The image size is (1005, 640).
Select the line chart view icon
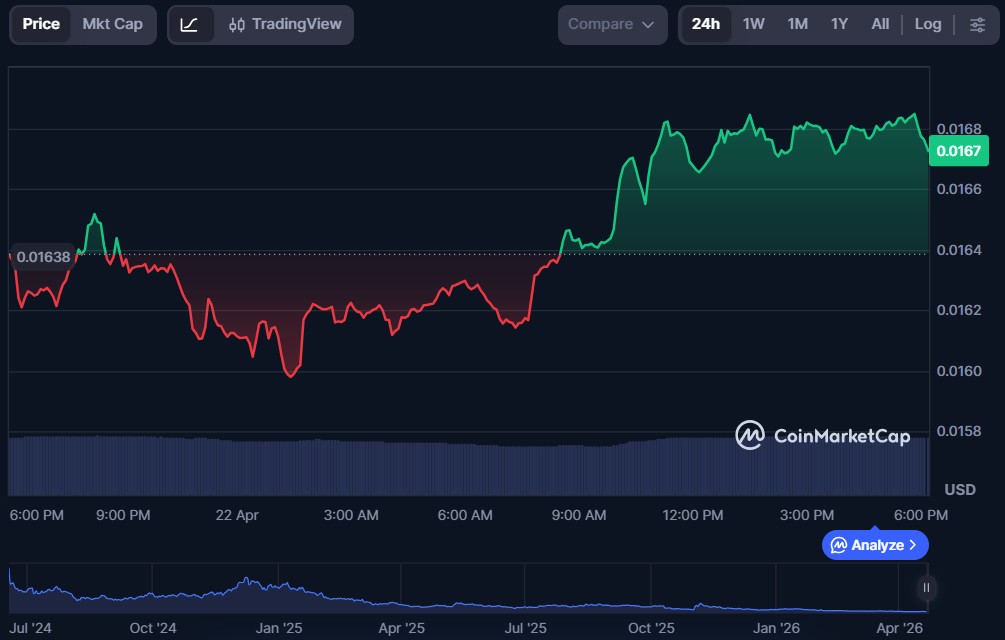[x=189, y=24]
